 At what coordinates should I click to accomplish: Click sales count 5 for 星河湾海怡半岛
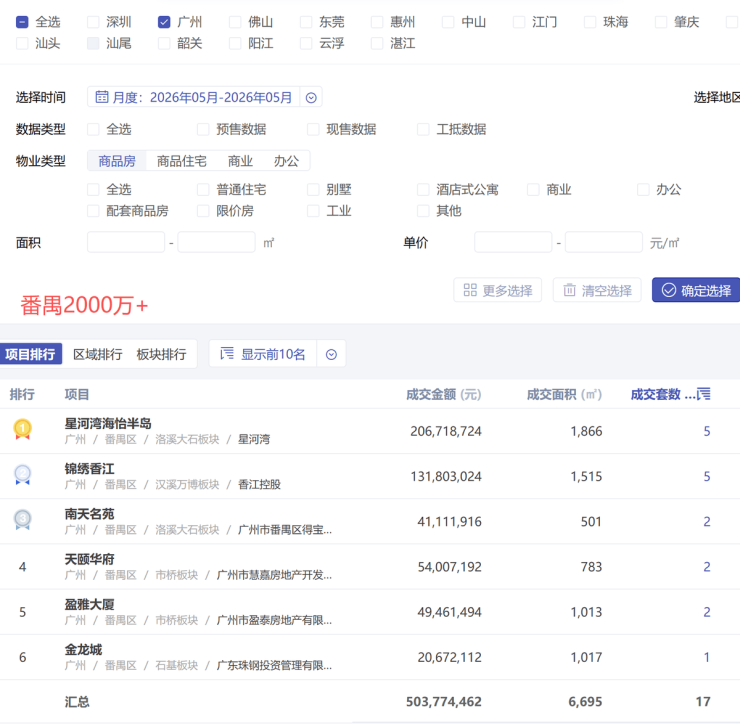[x=706, y=431]
